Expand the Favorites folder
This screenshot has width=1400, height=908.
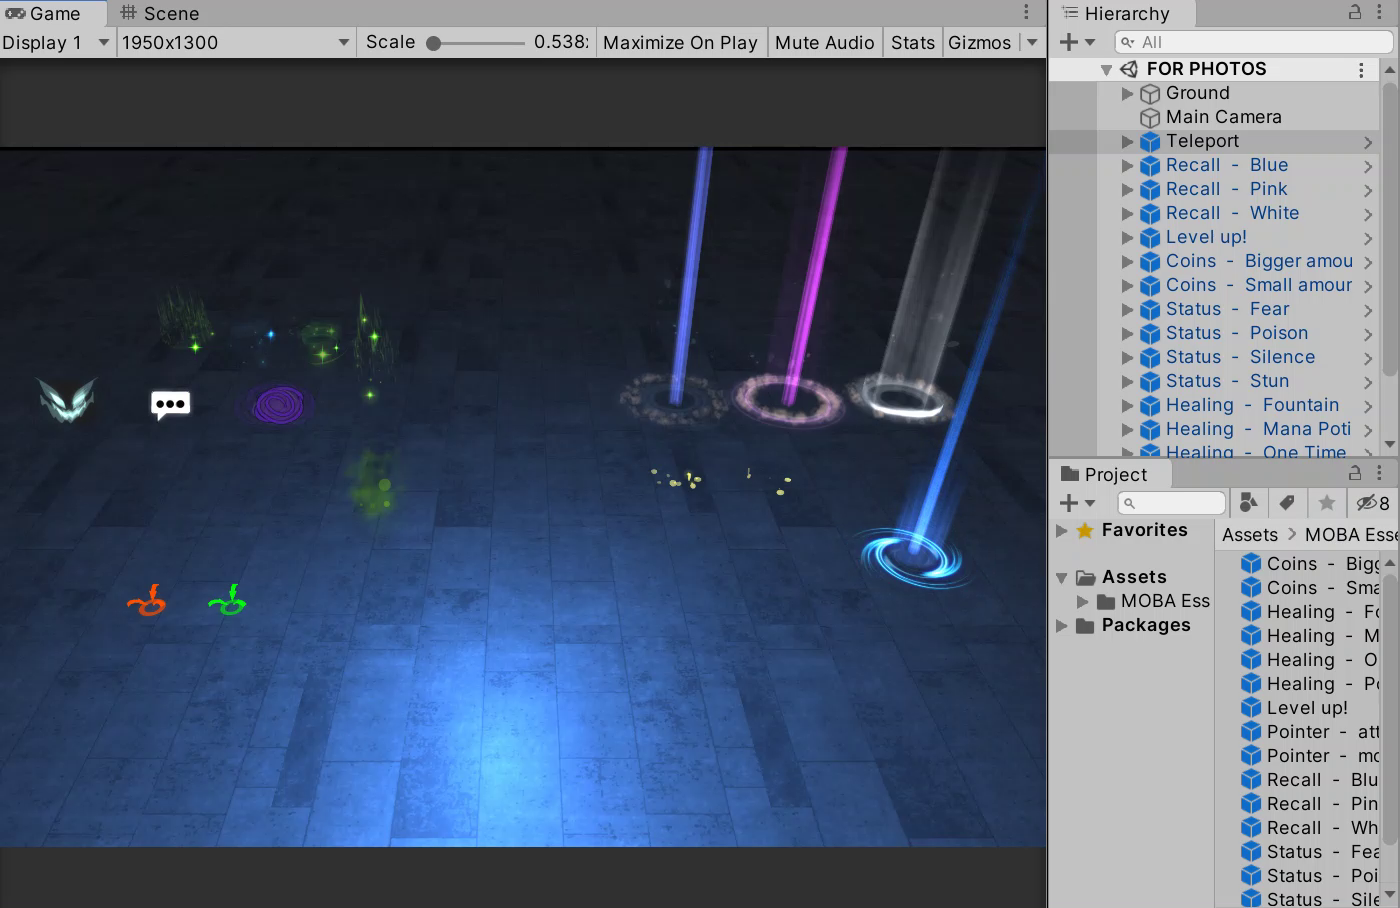click(1062, 531)
